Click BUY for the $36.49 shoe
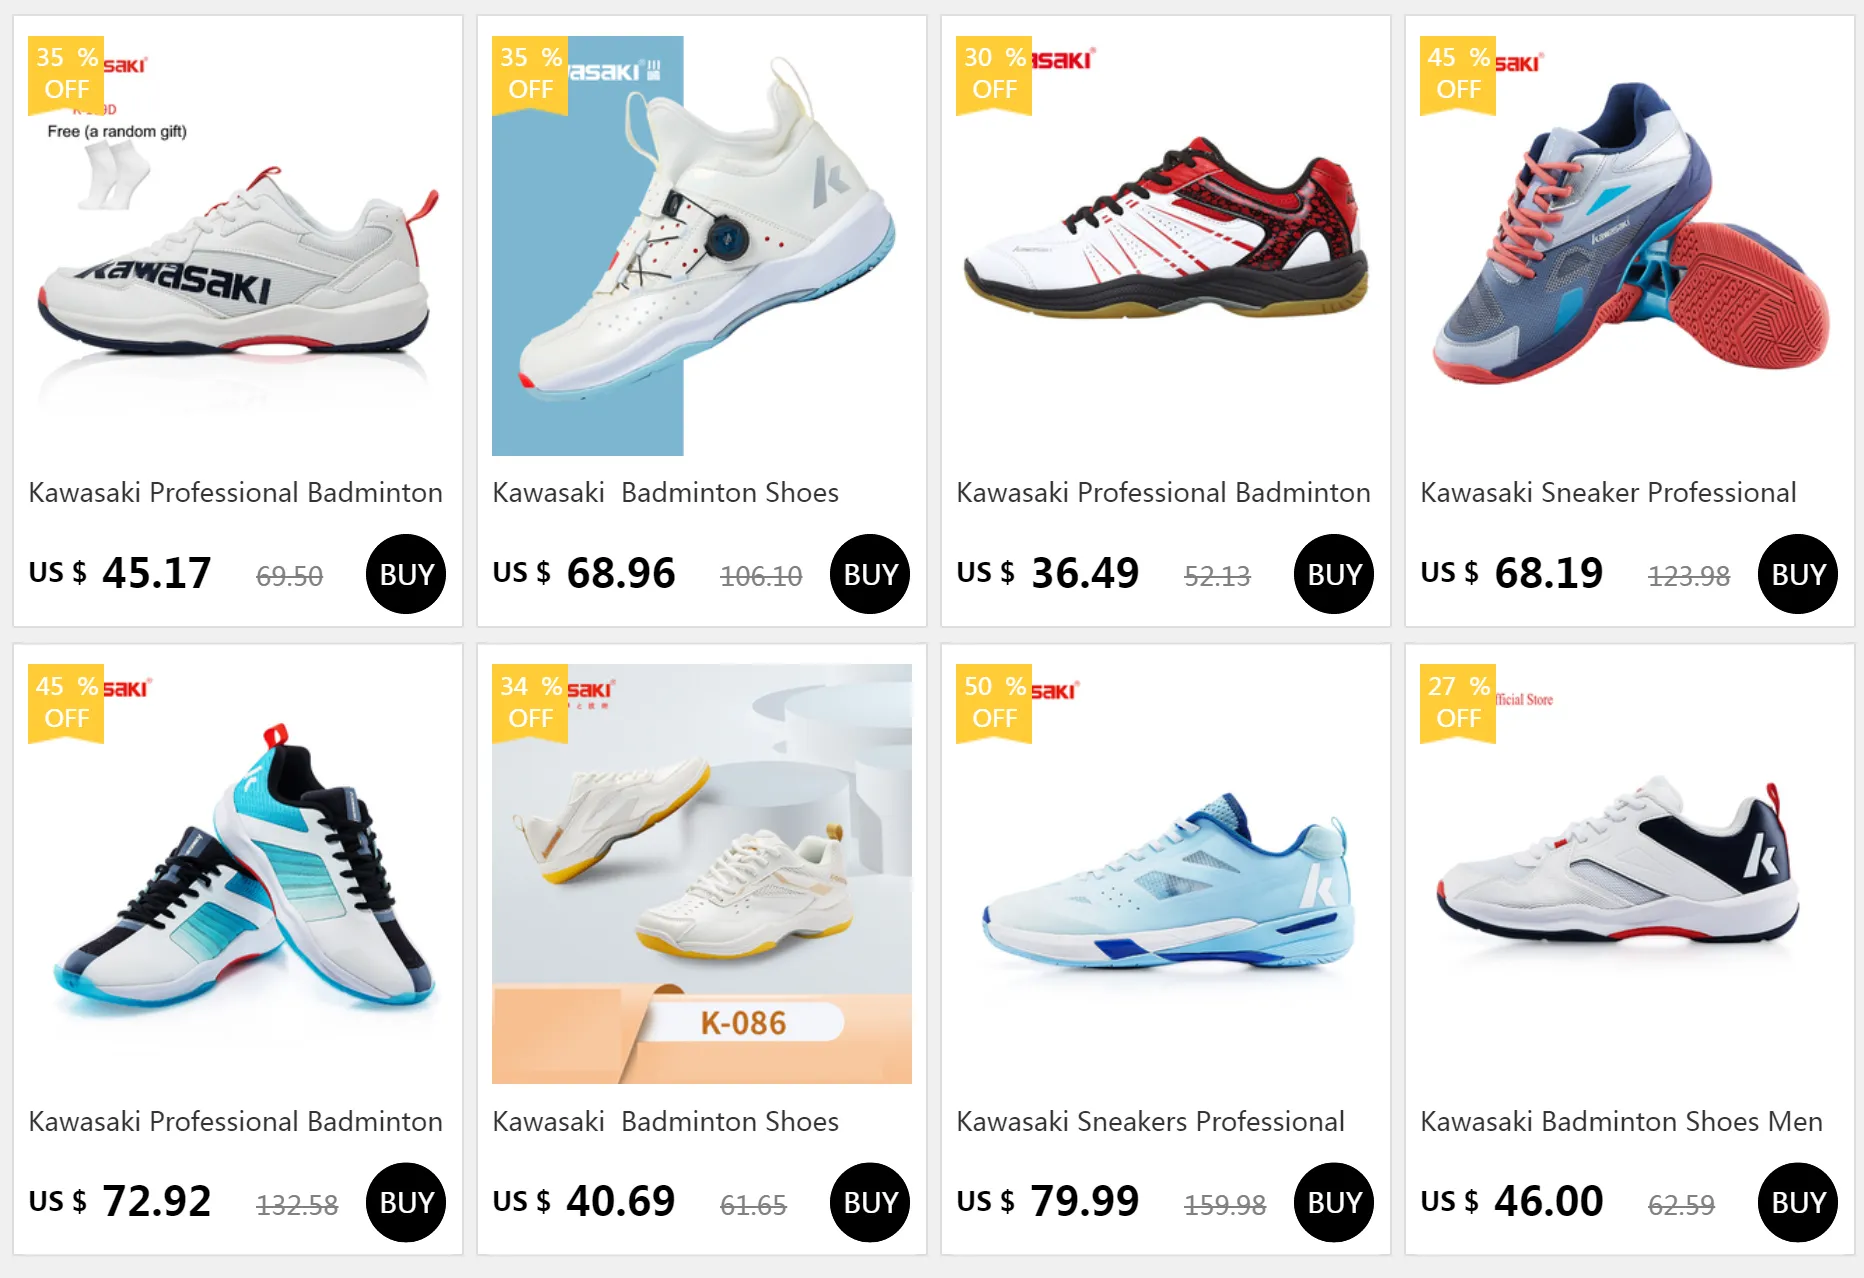The width and height of the screenshot is (1864, 1278). click(x=1334, y=574)
